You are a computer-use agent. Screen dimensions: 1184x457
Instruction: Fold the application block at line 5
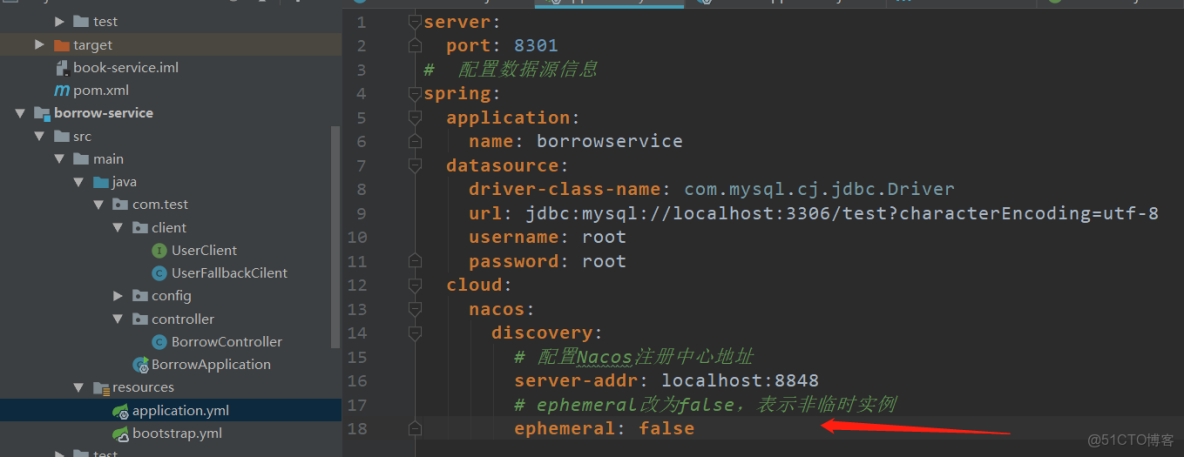[415, 118]
